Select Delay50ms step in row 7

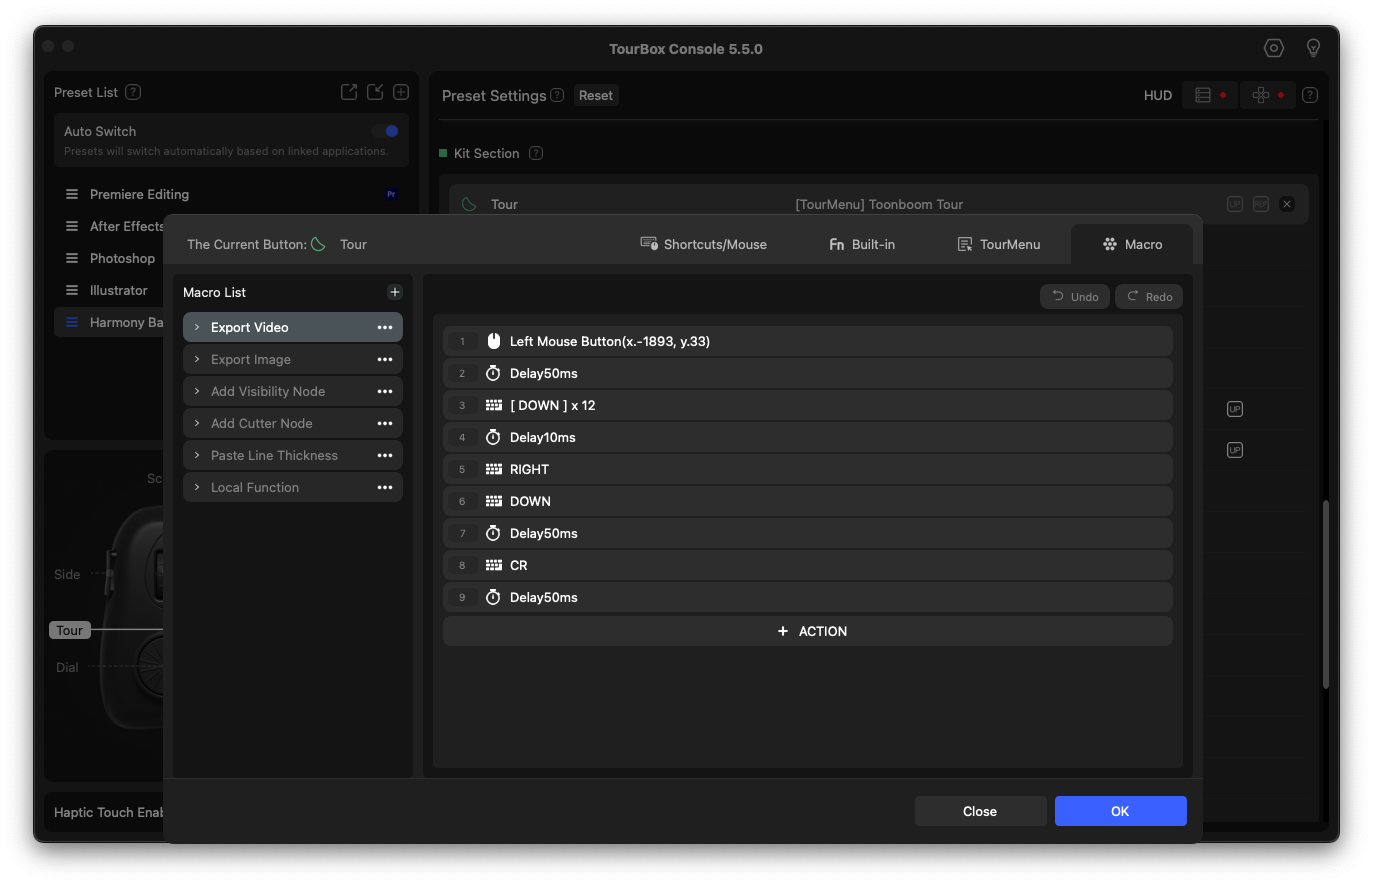(808, 533)
